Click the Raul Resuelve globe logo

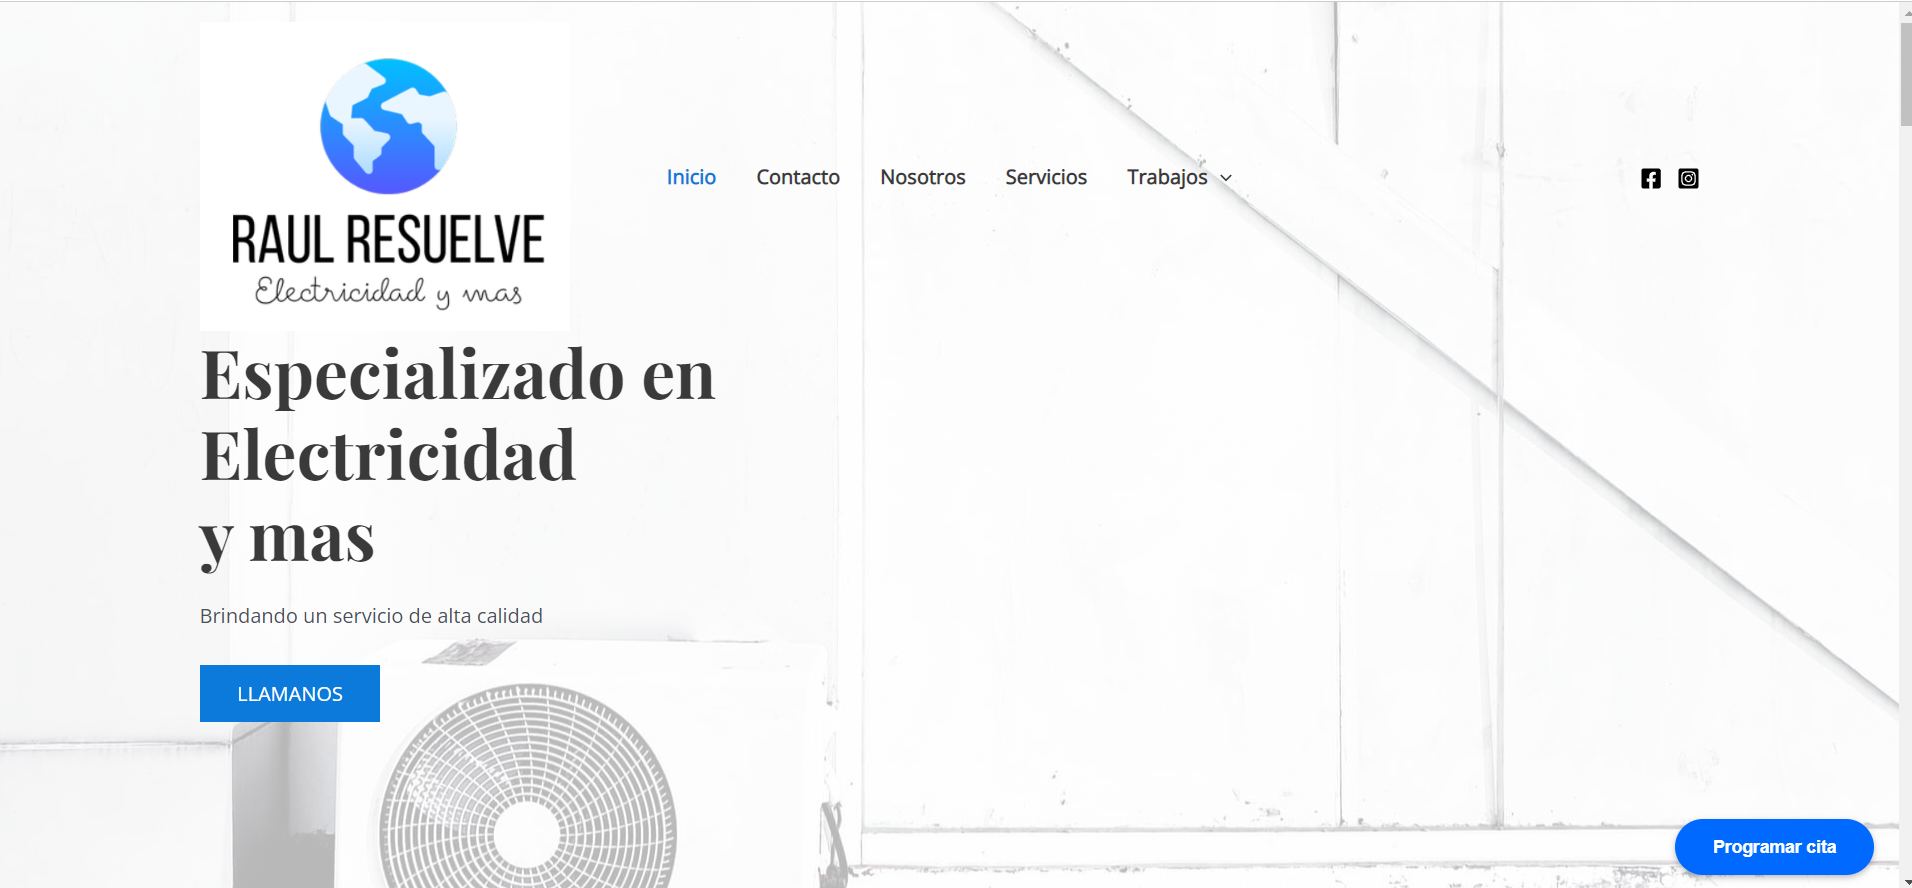[x=385, y=176]
